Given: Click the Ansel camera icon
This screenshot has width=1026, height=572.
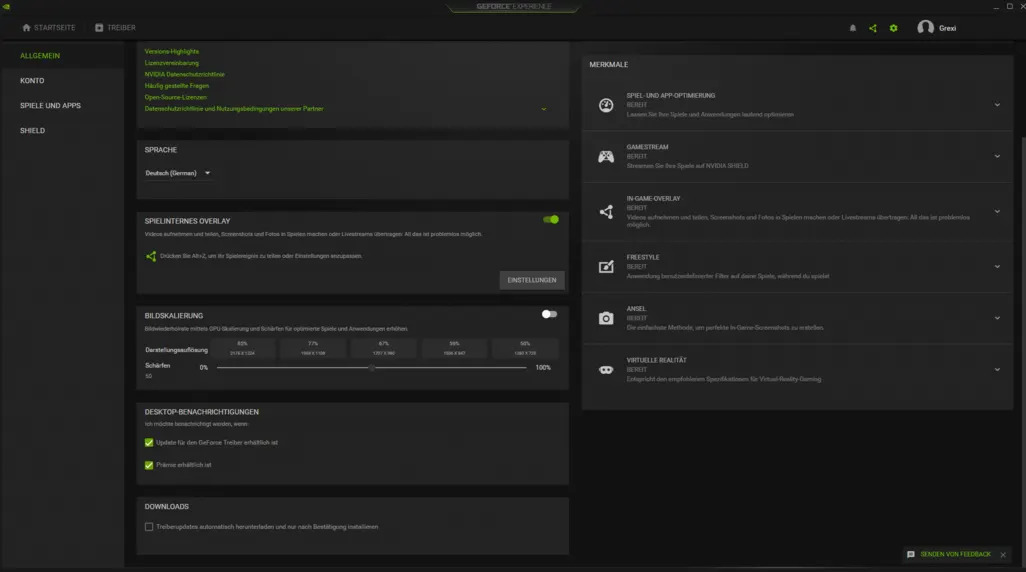Looking at the screenshot, I should tap(606, 318).
